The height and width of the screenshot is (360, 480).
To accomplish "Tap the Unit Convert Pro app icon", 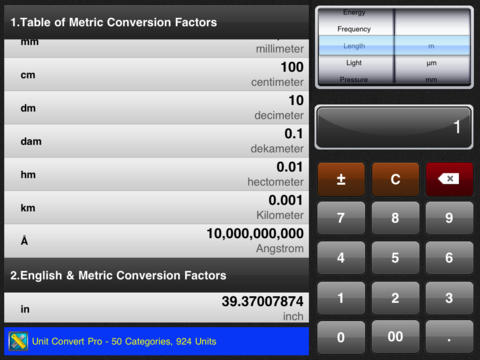I will click(18, 341).
